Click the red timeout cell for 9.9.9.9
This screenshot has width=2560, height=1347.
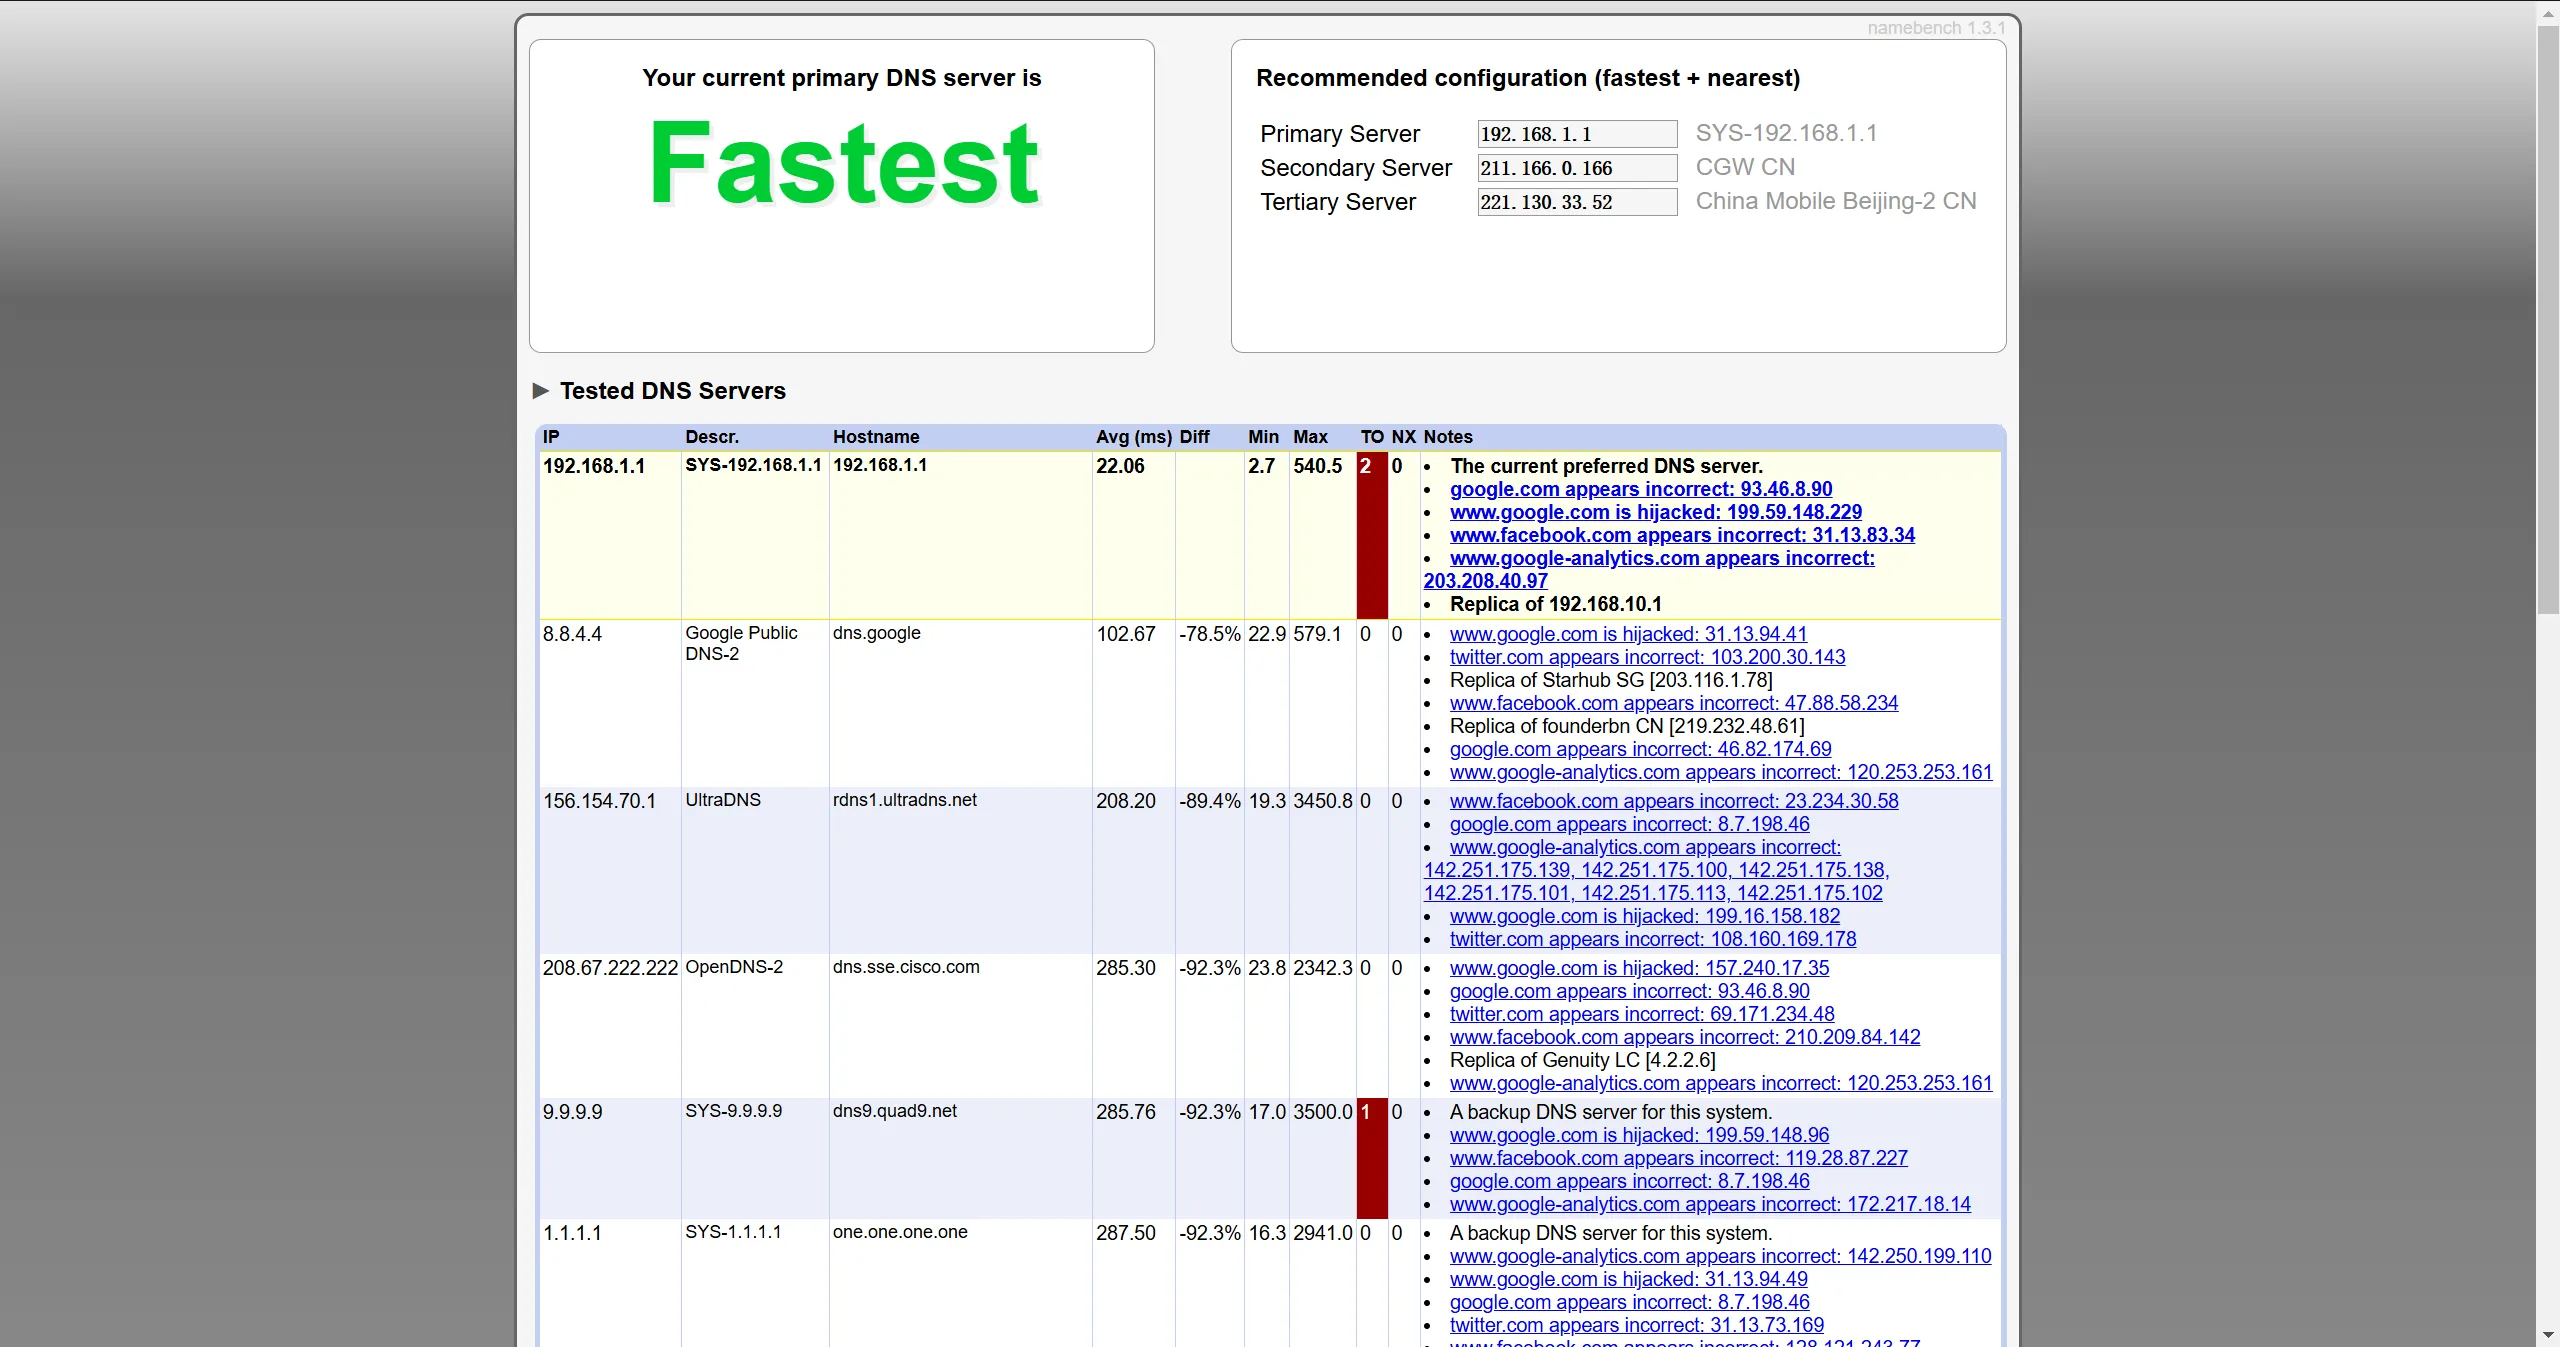[1371, 1158]
